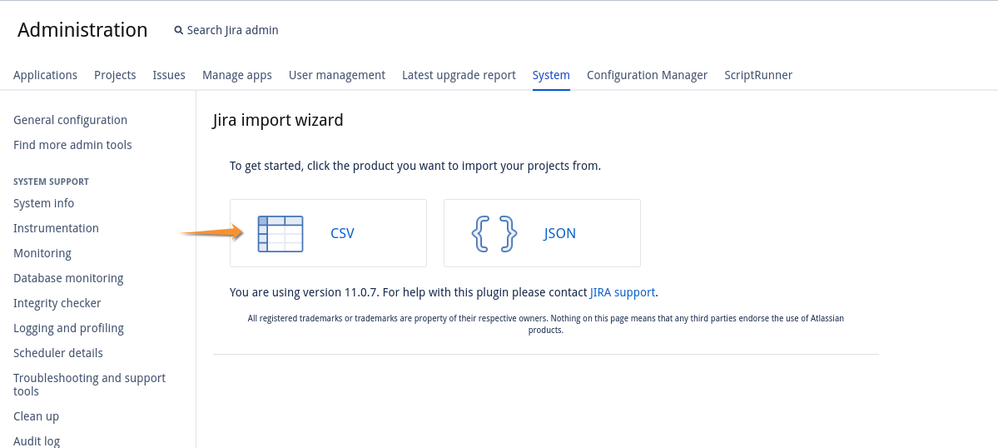The image size is (998, 448).
Task: Go to General configuration in sidebar
Action: tap(70, 120)
